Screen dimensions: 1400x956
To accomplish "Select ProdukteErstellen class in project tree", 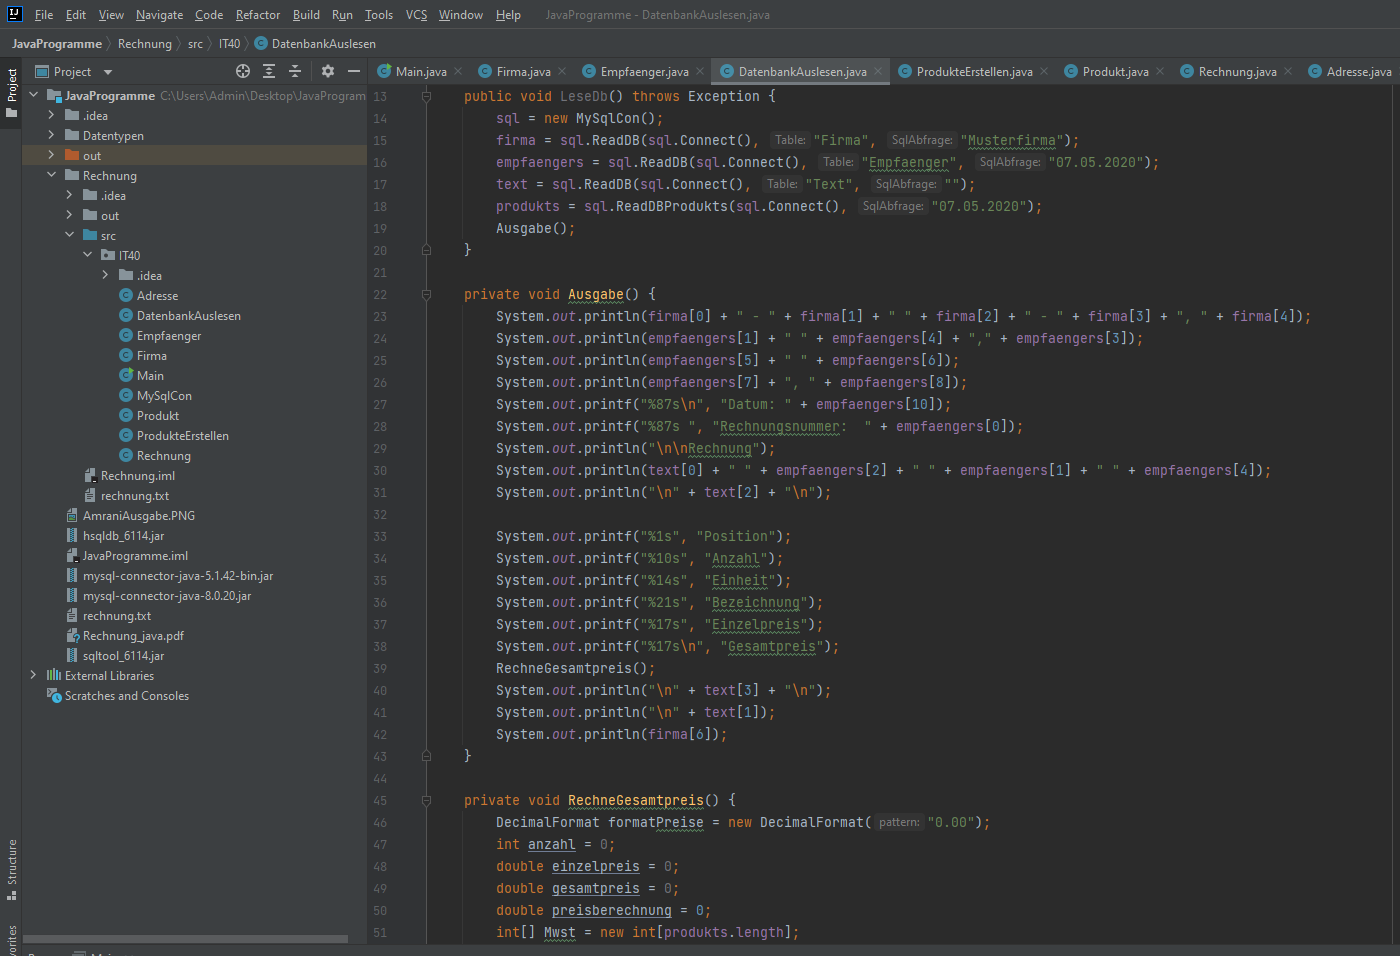I will click(x=182, y=436).
